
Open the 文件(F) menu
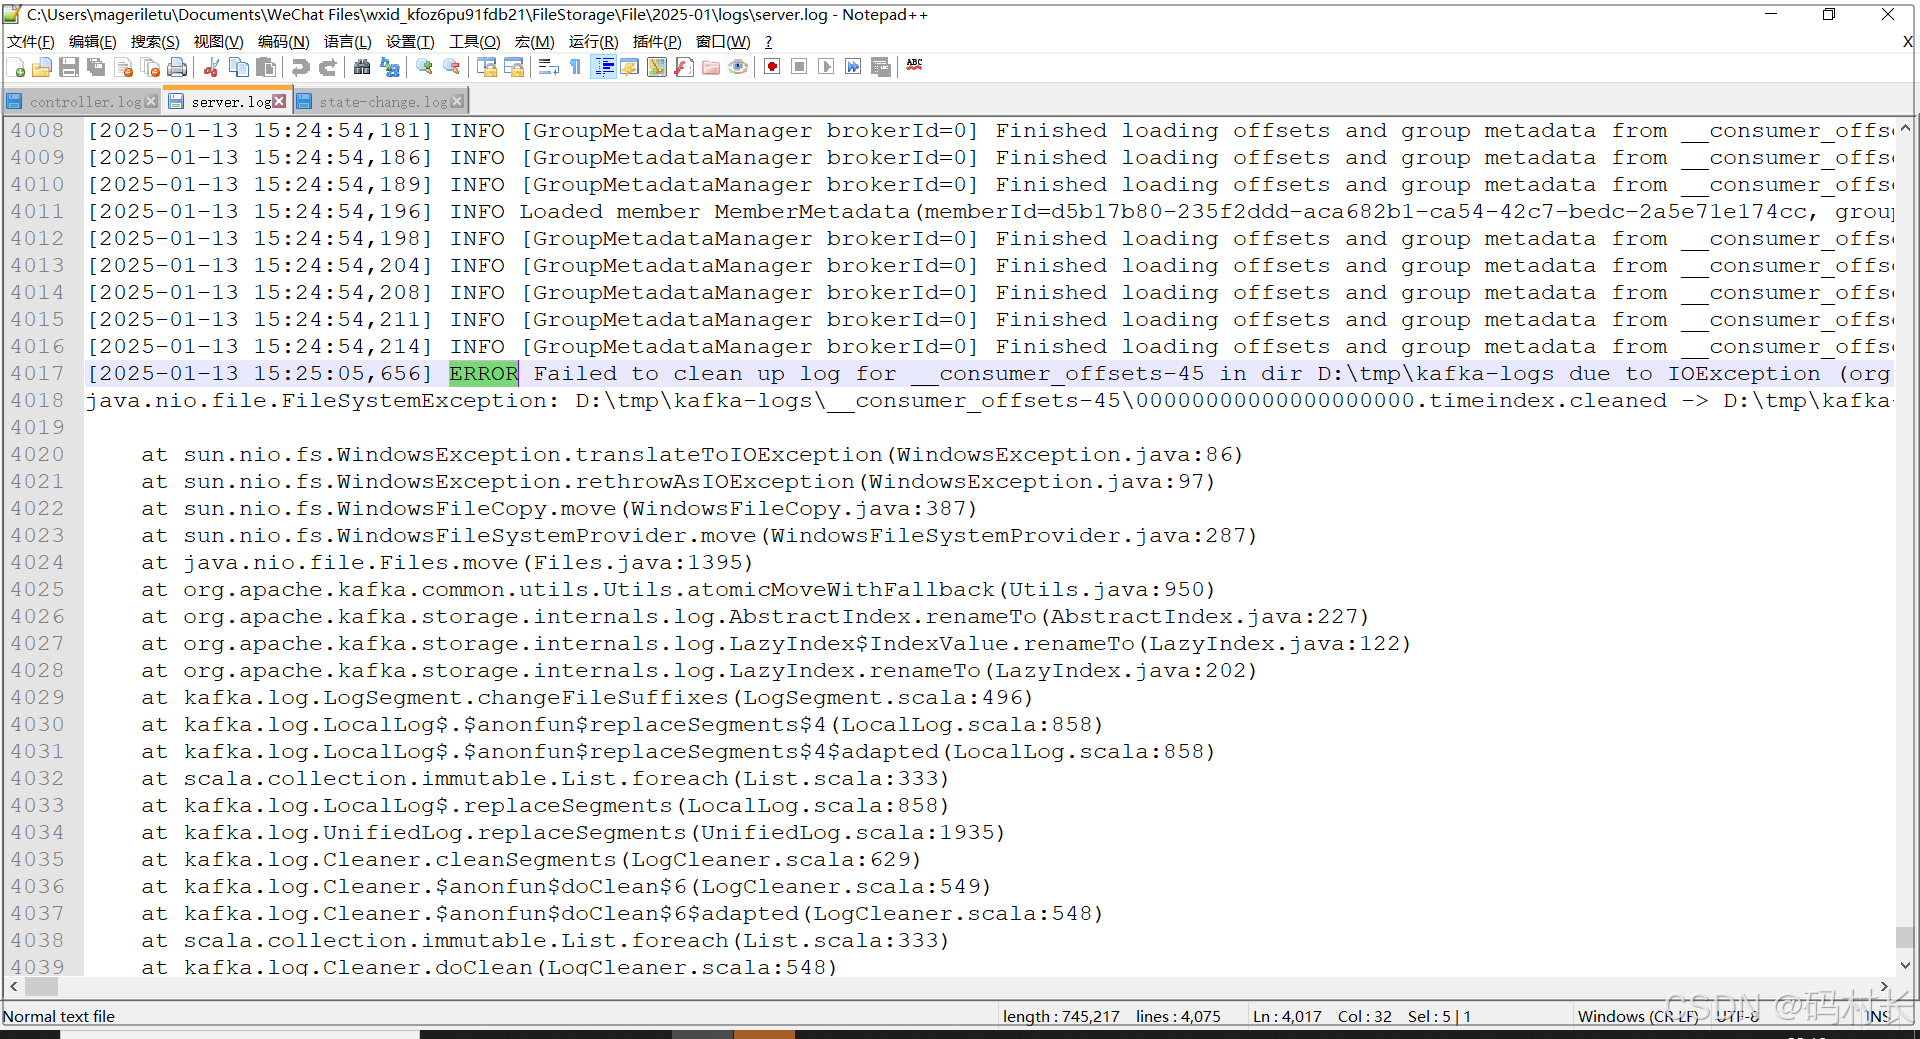(x=31, y=41)
